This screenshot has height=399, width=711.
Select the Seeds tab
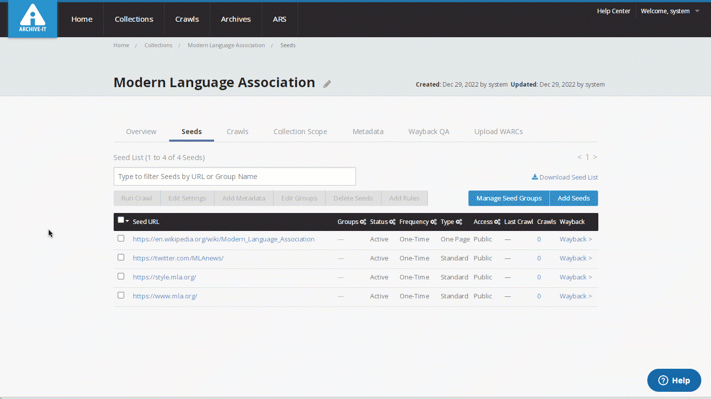(x=191, y=131)
